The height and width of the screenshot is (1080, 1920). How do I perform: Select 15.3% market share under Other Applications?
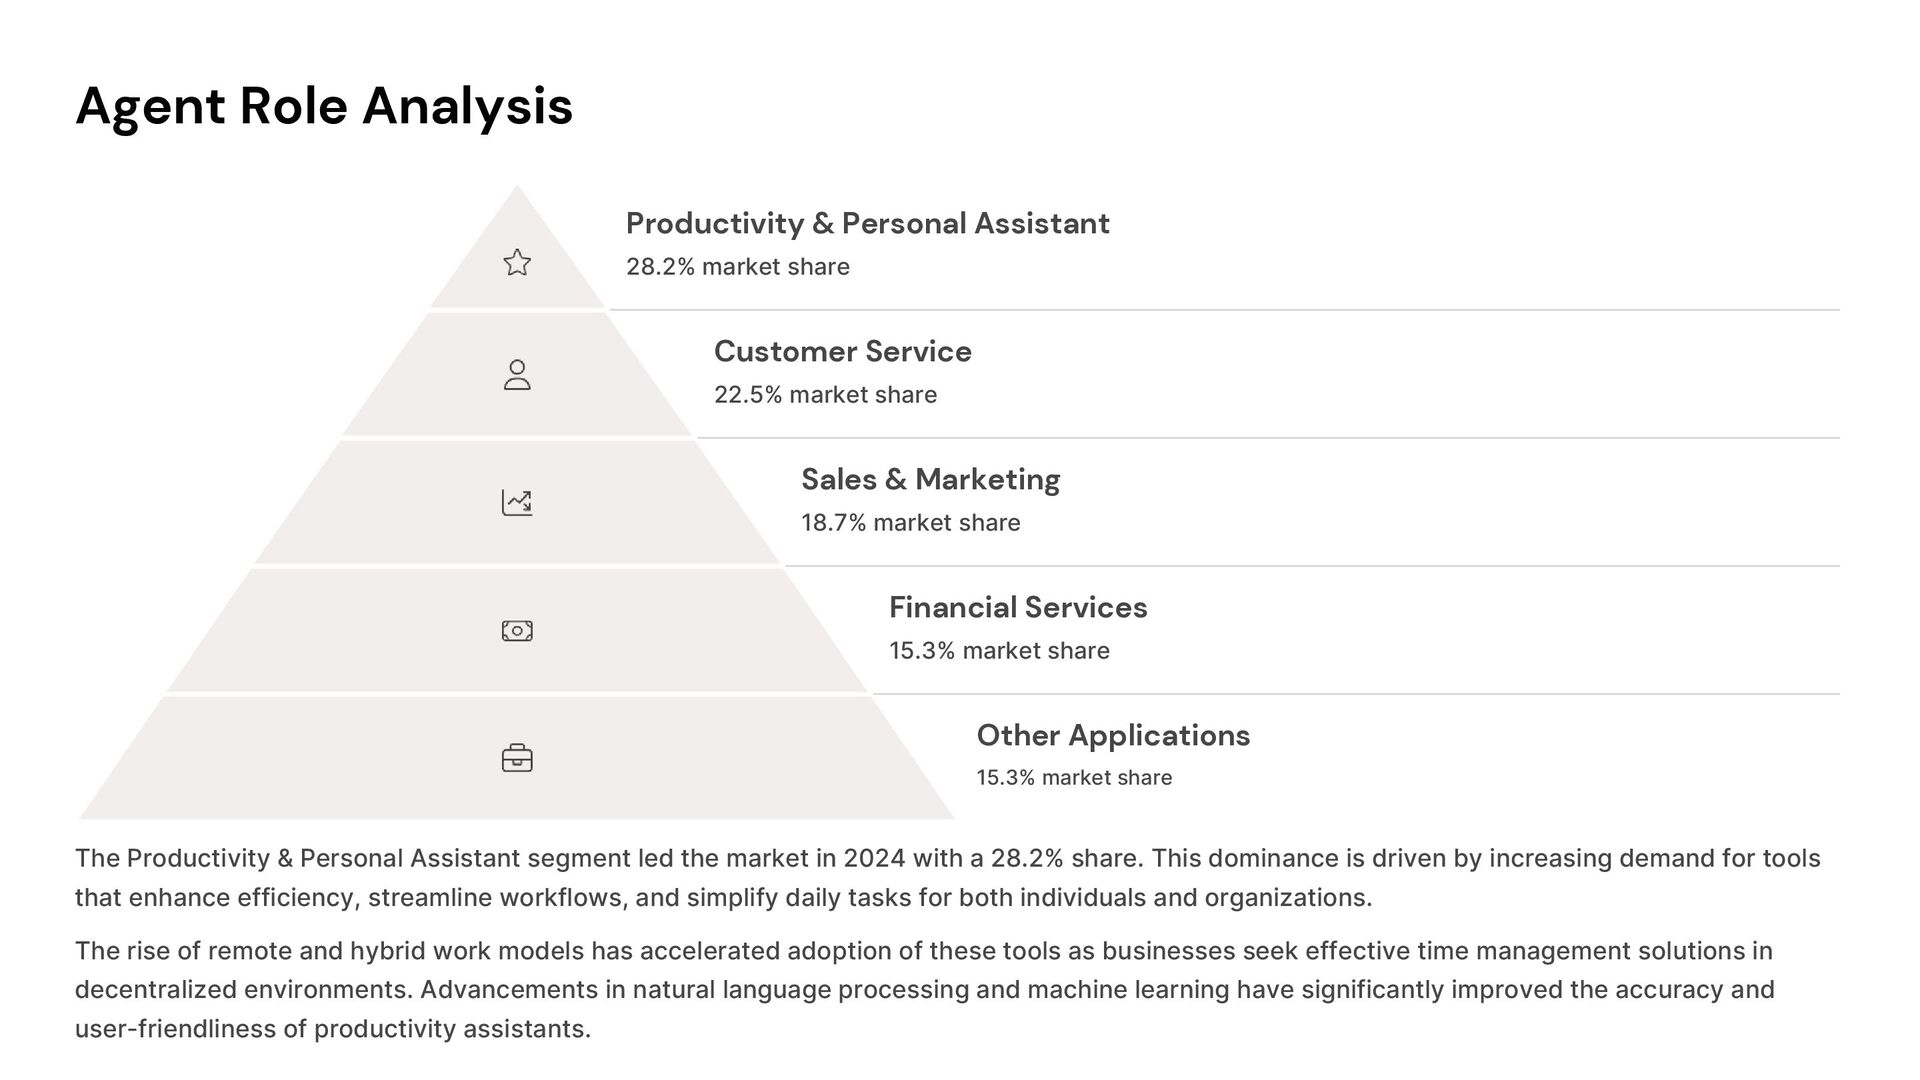1074,778
